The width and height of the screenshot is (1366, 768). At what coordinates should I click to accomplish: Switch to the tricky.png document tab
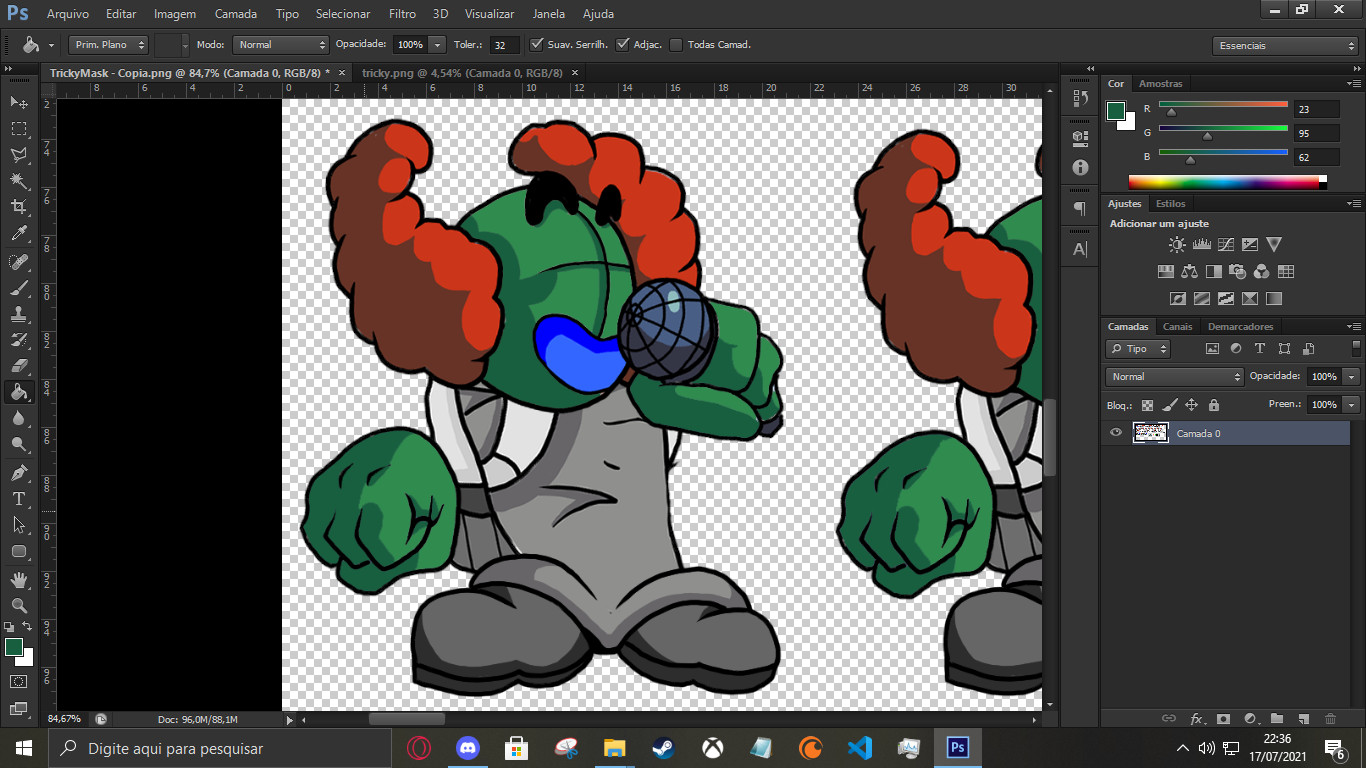coord(461,73)
